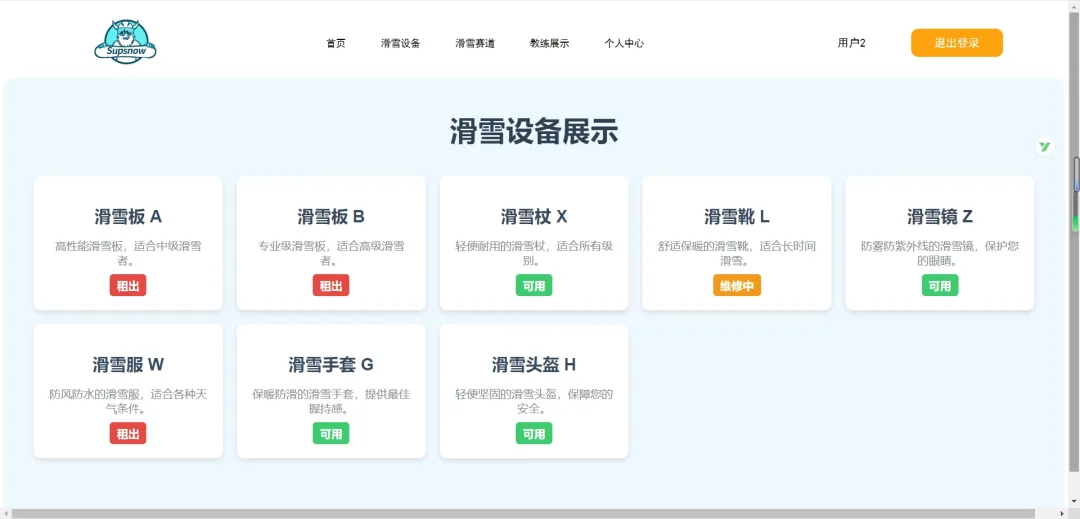Open the 滑雪设备 nav item
1080x519 pixels.
[x=400, y=43]
